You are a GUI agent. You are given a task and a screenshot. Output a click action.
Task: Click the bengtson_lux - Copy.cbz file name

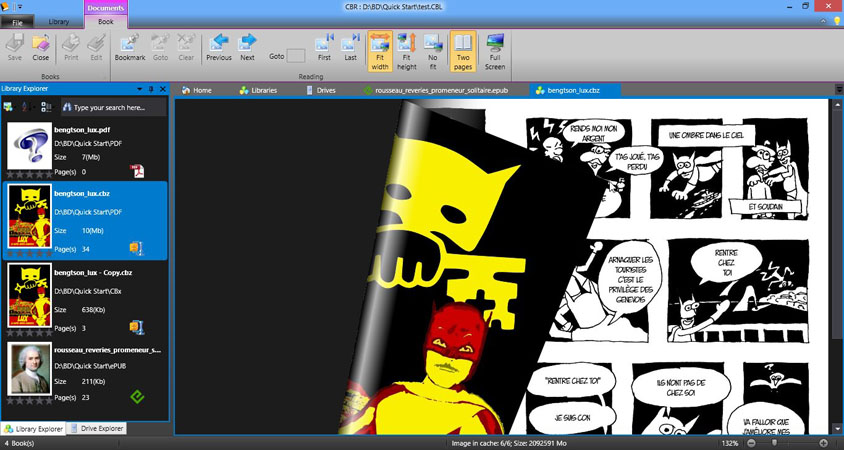[x=93, y=272]
